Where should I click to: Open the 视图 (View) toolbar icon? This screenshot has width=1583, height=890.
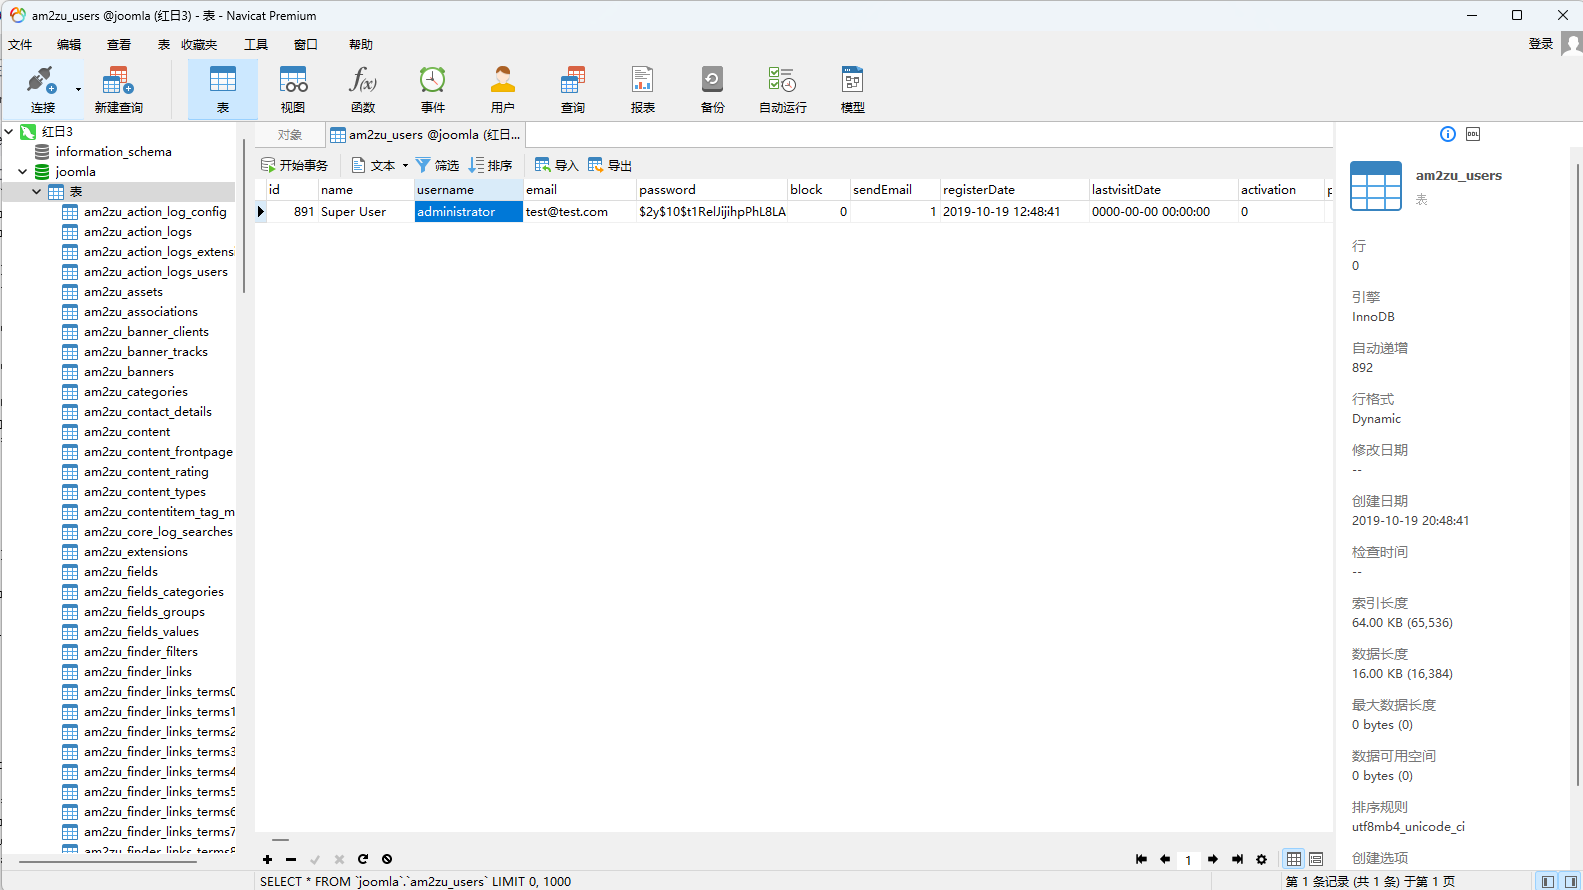[x=293, y=89]
